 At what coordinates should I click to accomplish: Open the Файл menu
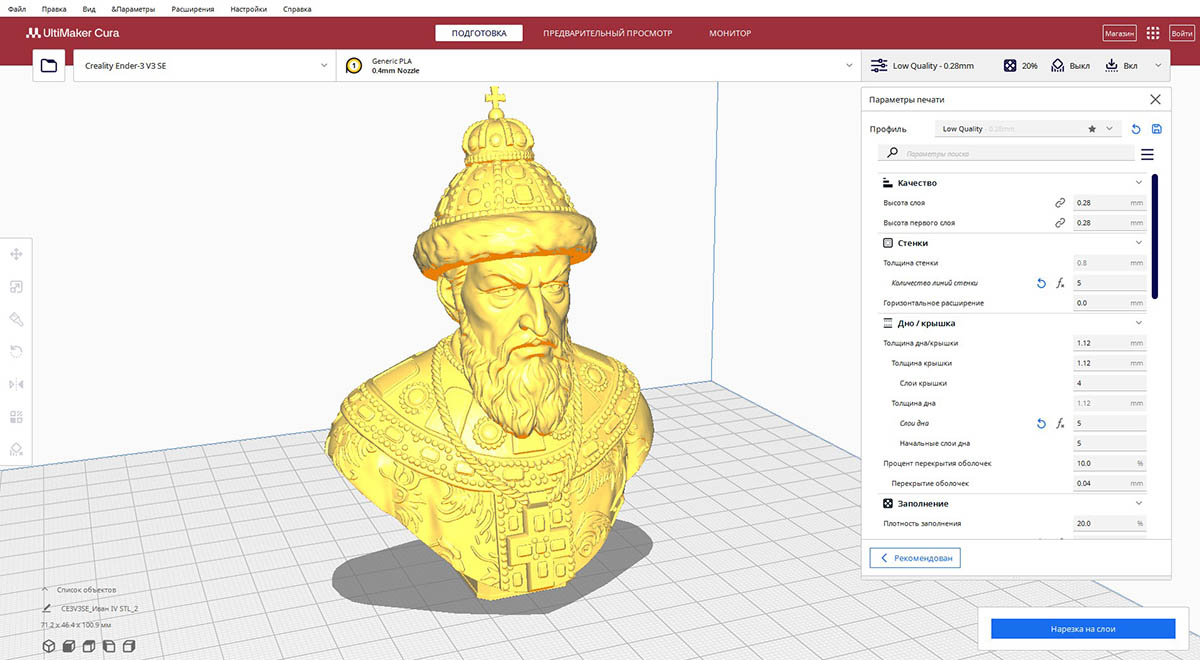pos(16,9)
